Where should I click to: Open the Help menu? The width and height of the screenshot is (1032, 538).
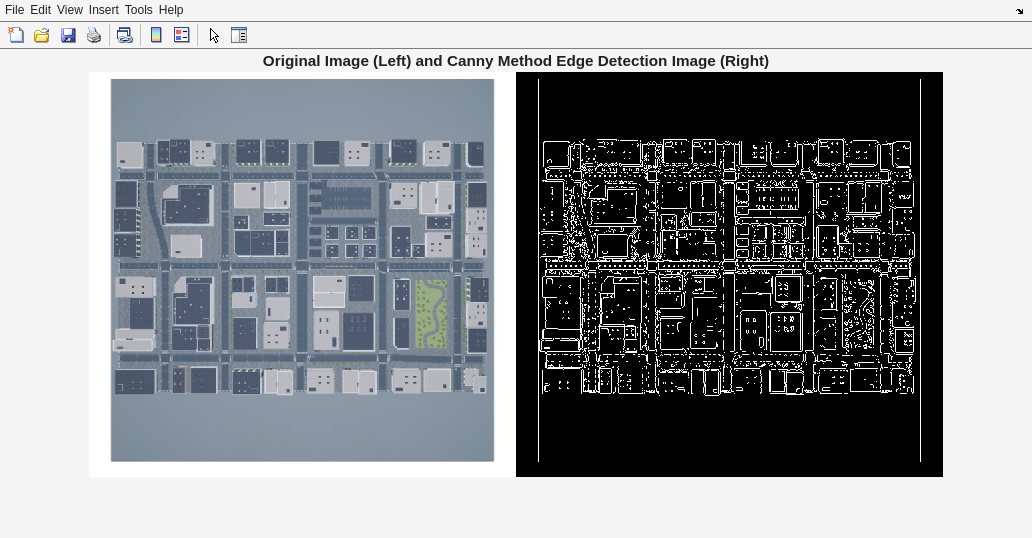click(171, 10)
